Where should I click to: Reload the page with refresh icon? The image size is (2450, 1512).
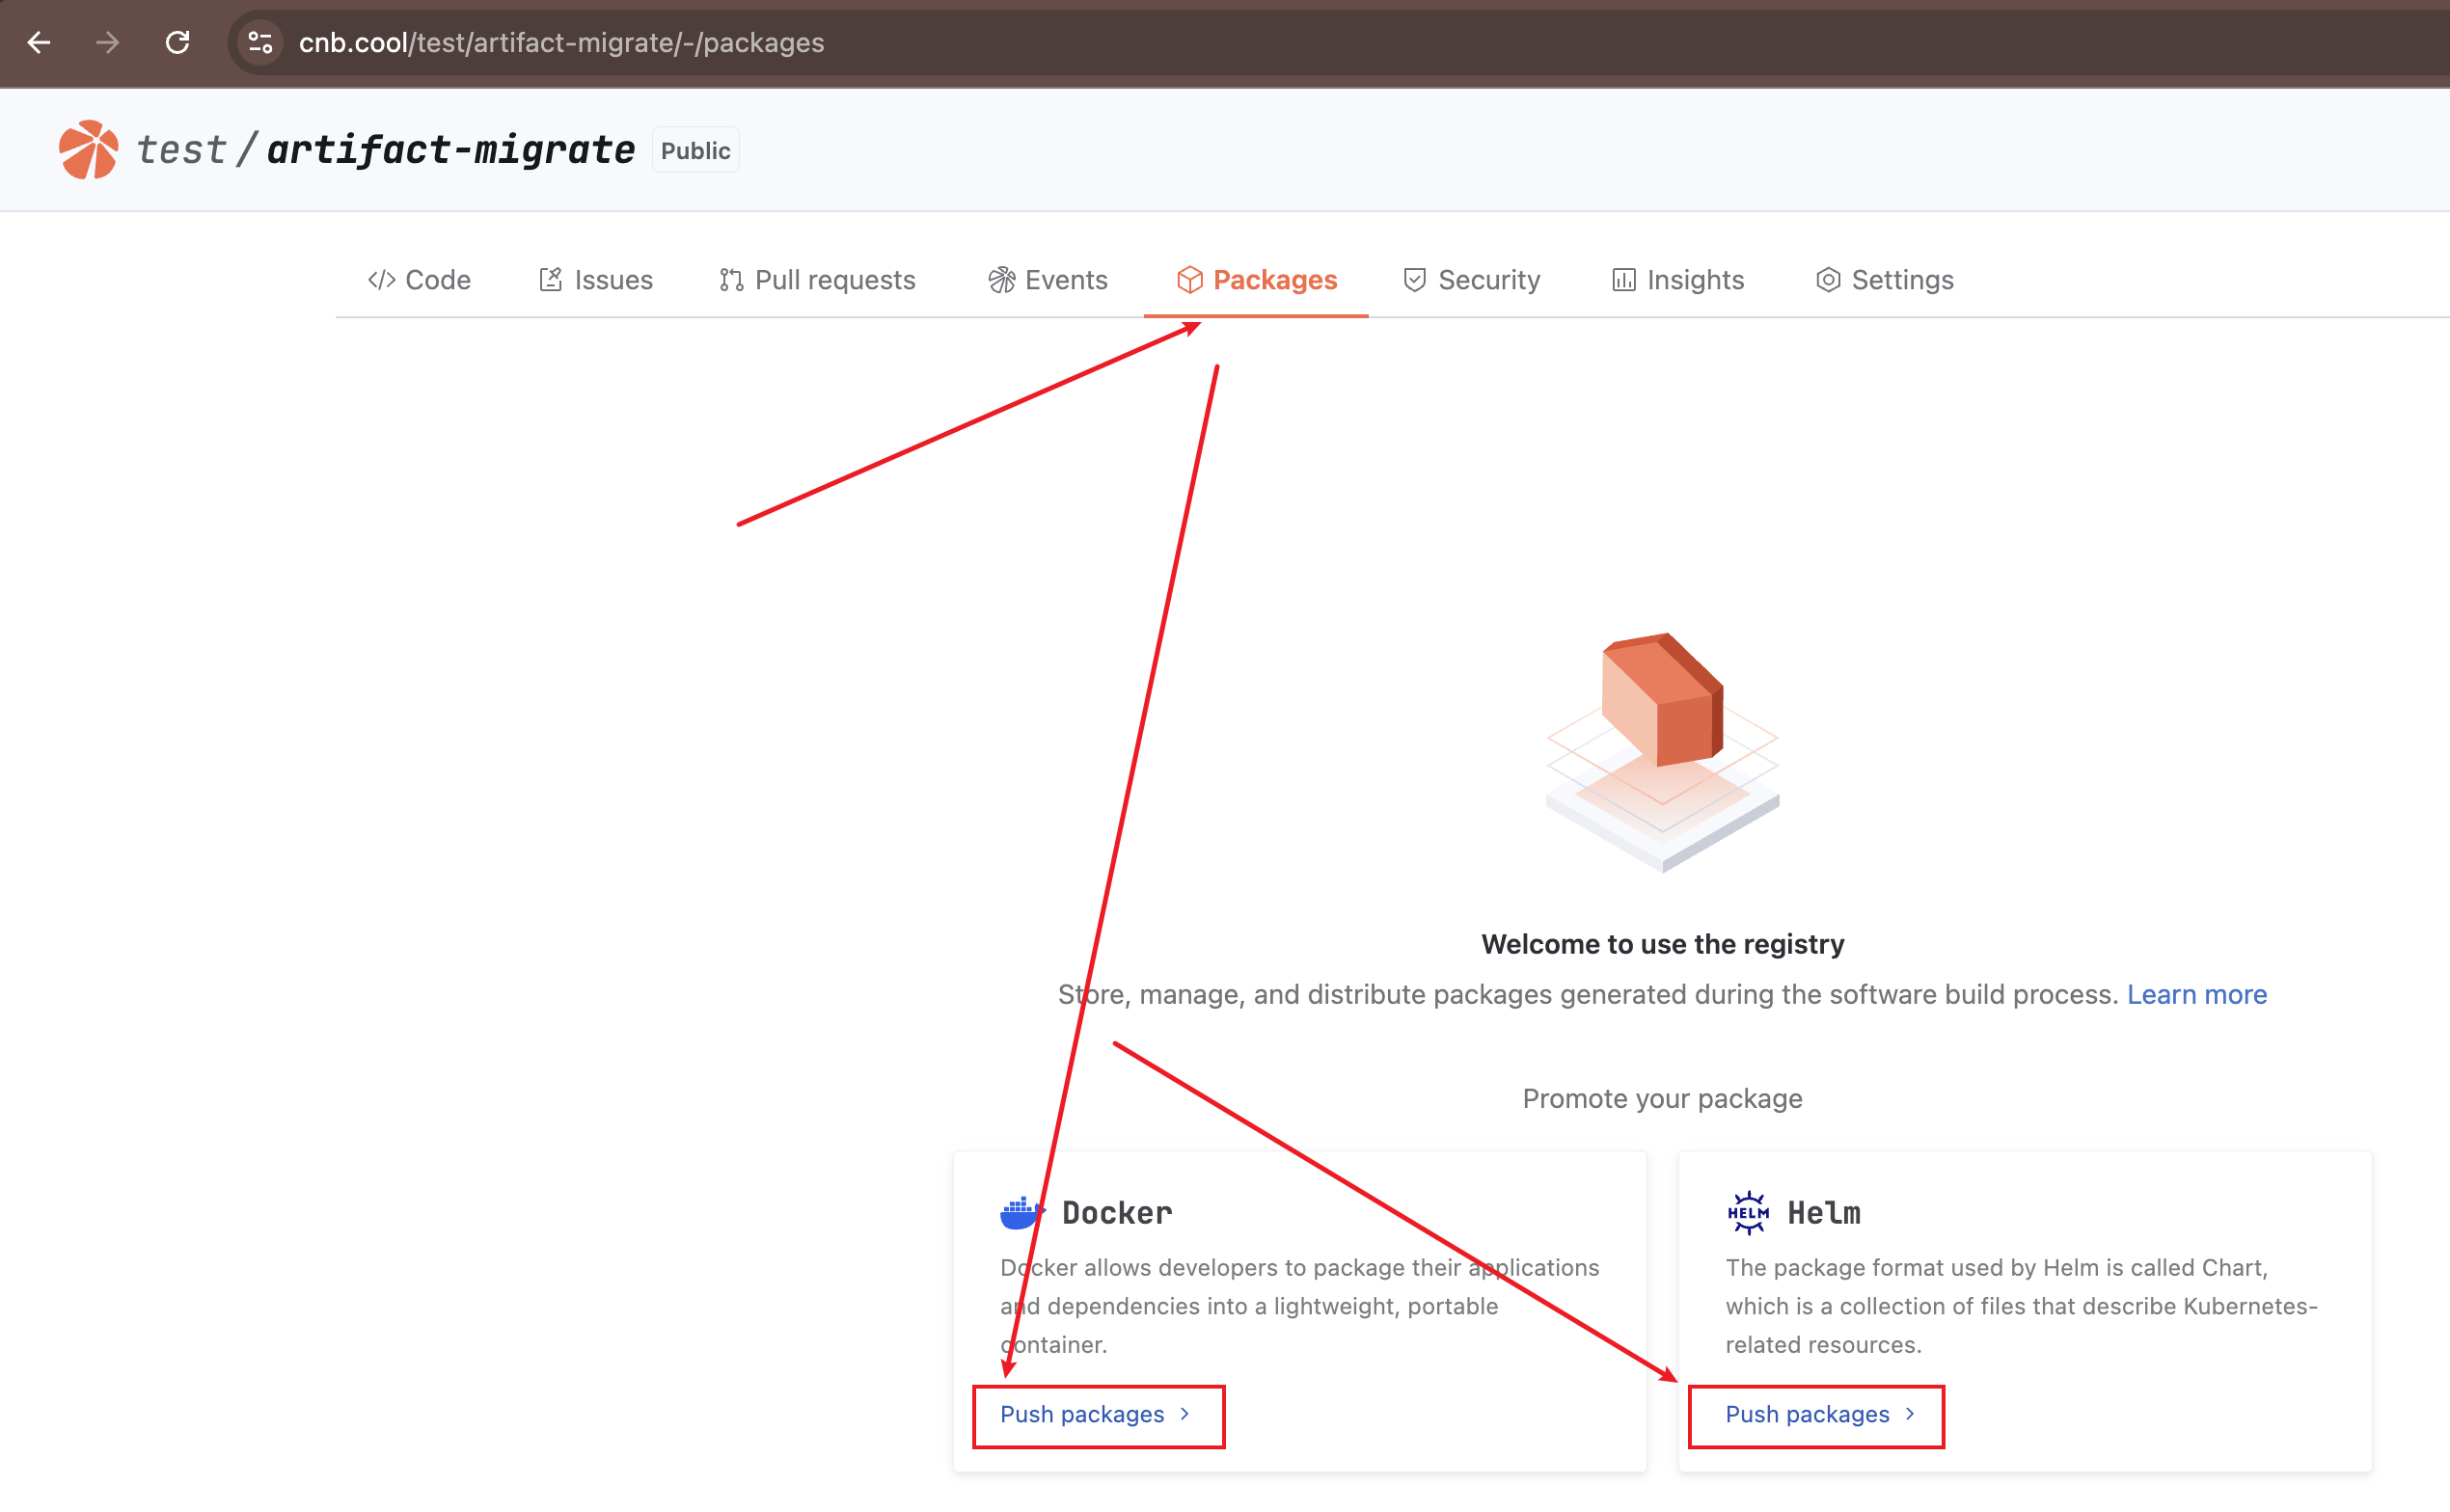(x=178, y=43)
